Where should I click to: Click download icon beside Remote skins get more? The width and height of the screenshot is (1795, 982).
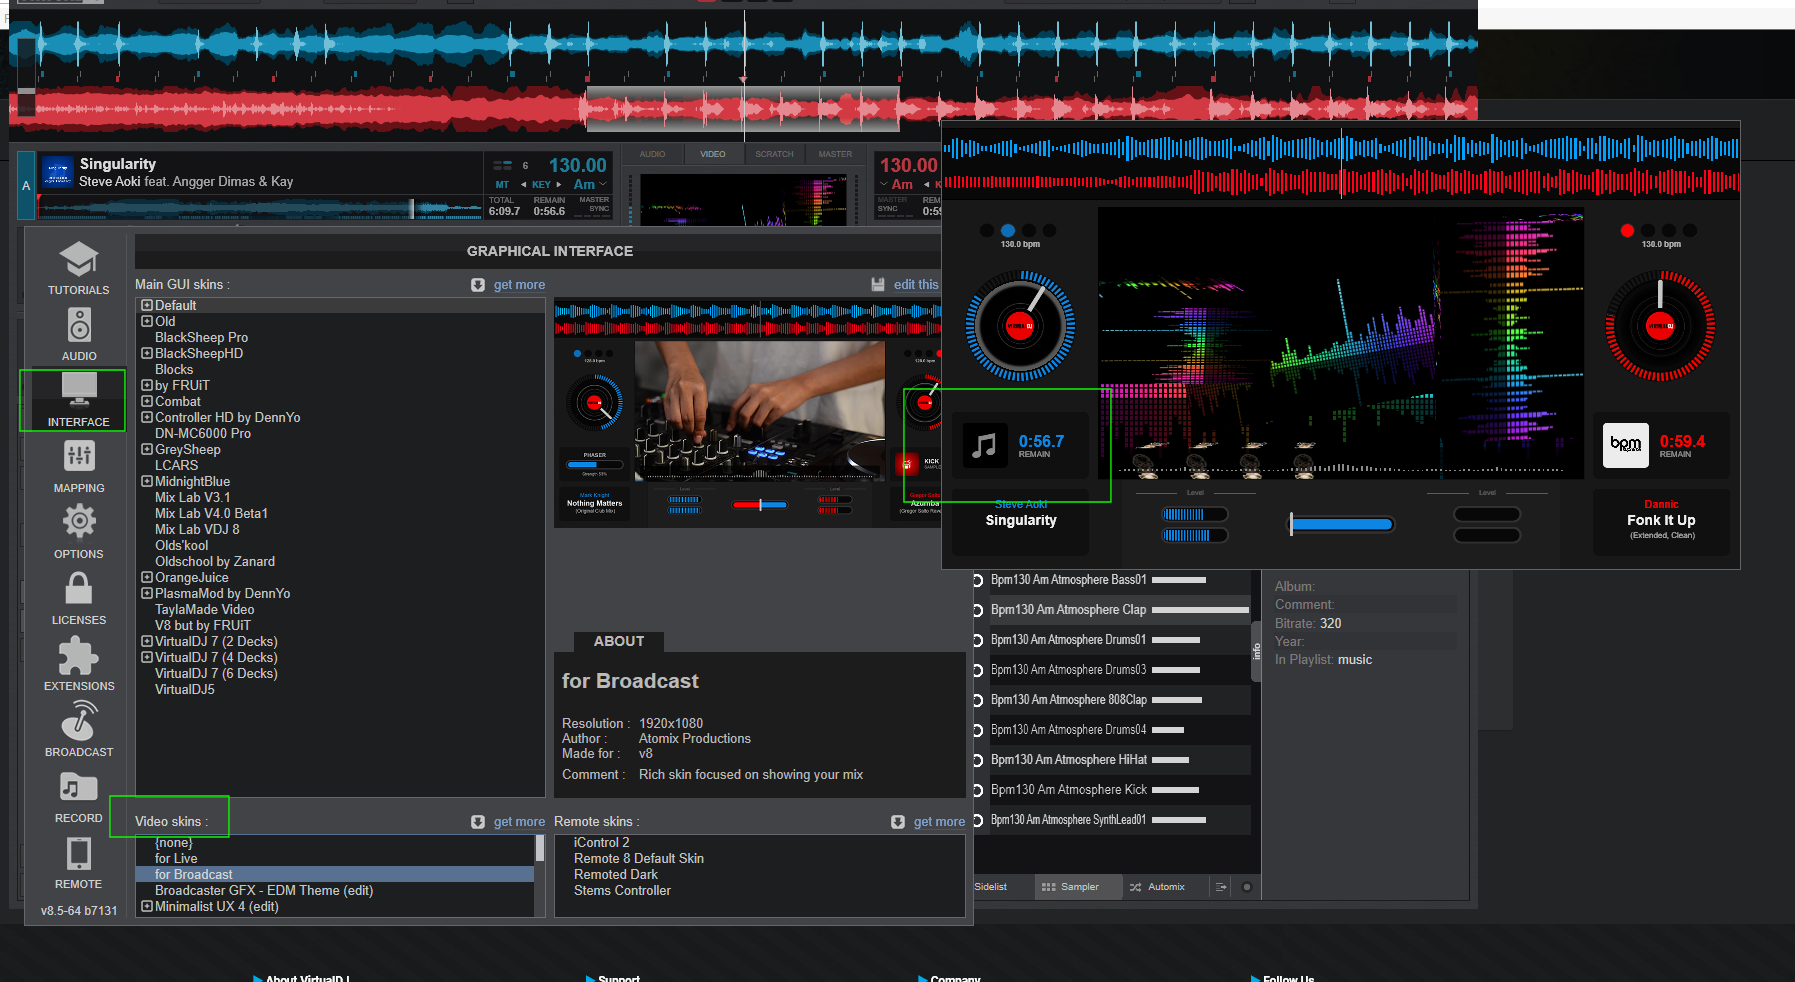898,822
